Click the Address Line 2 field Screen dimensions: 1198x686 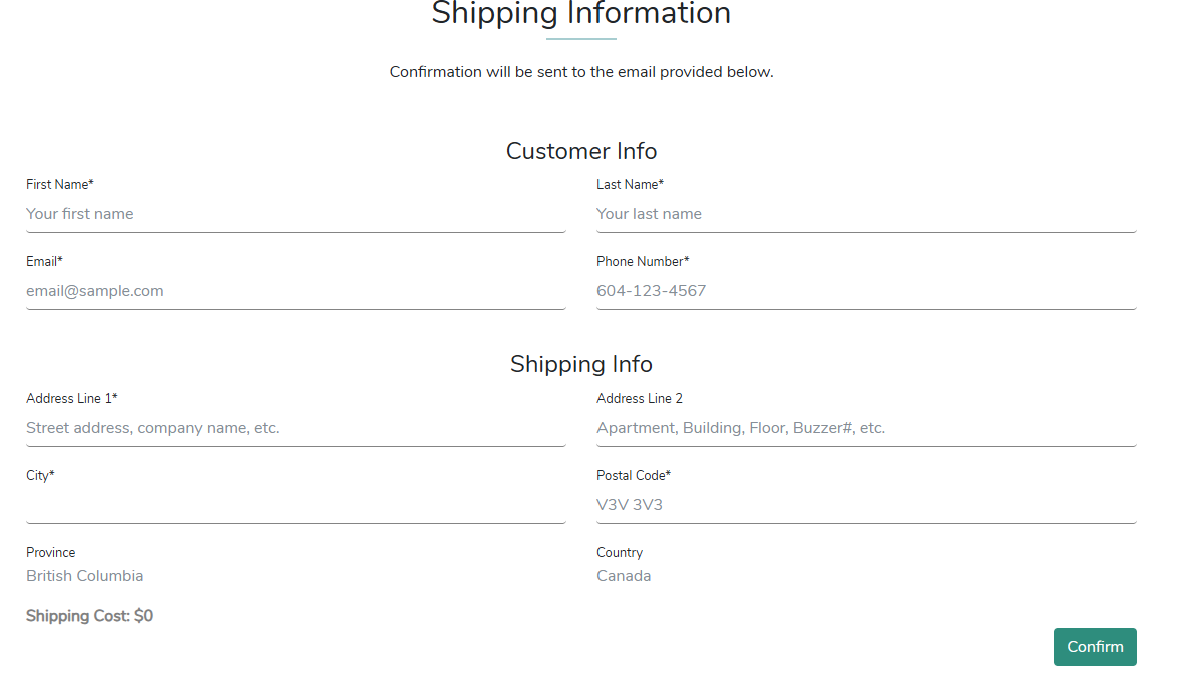click(866, 428)
